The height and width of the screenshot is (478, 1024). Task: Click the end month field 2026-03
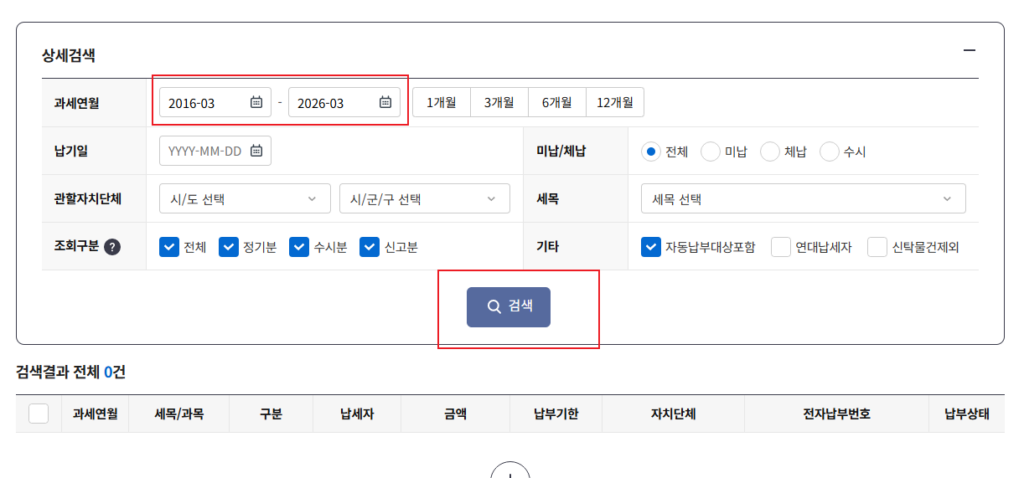tap(344, 103)
